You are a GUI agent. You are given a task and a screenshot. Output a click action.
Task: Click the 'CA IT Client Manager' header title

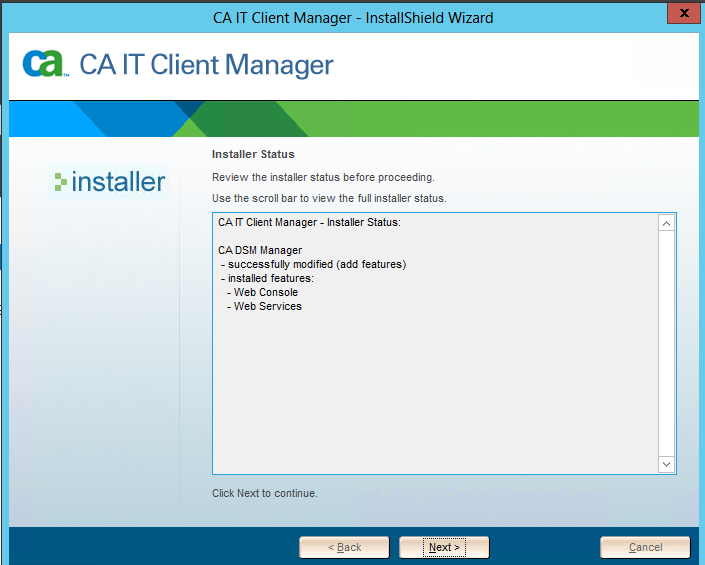tap(206, 65)
